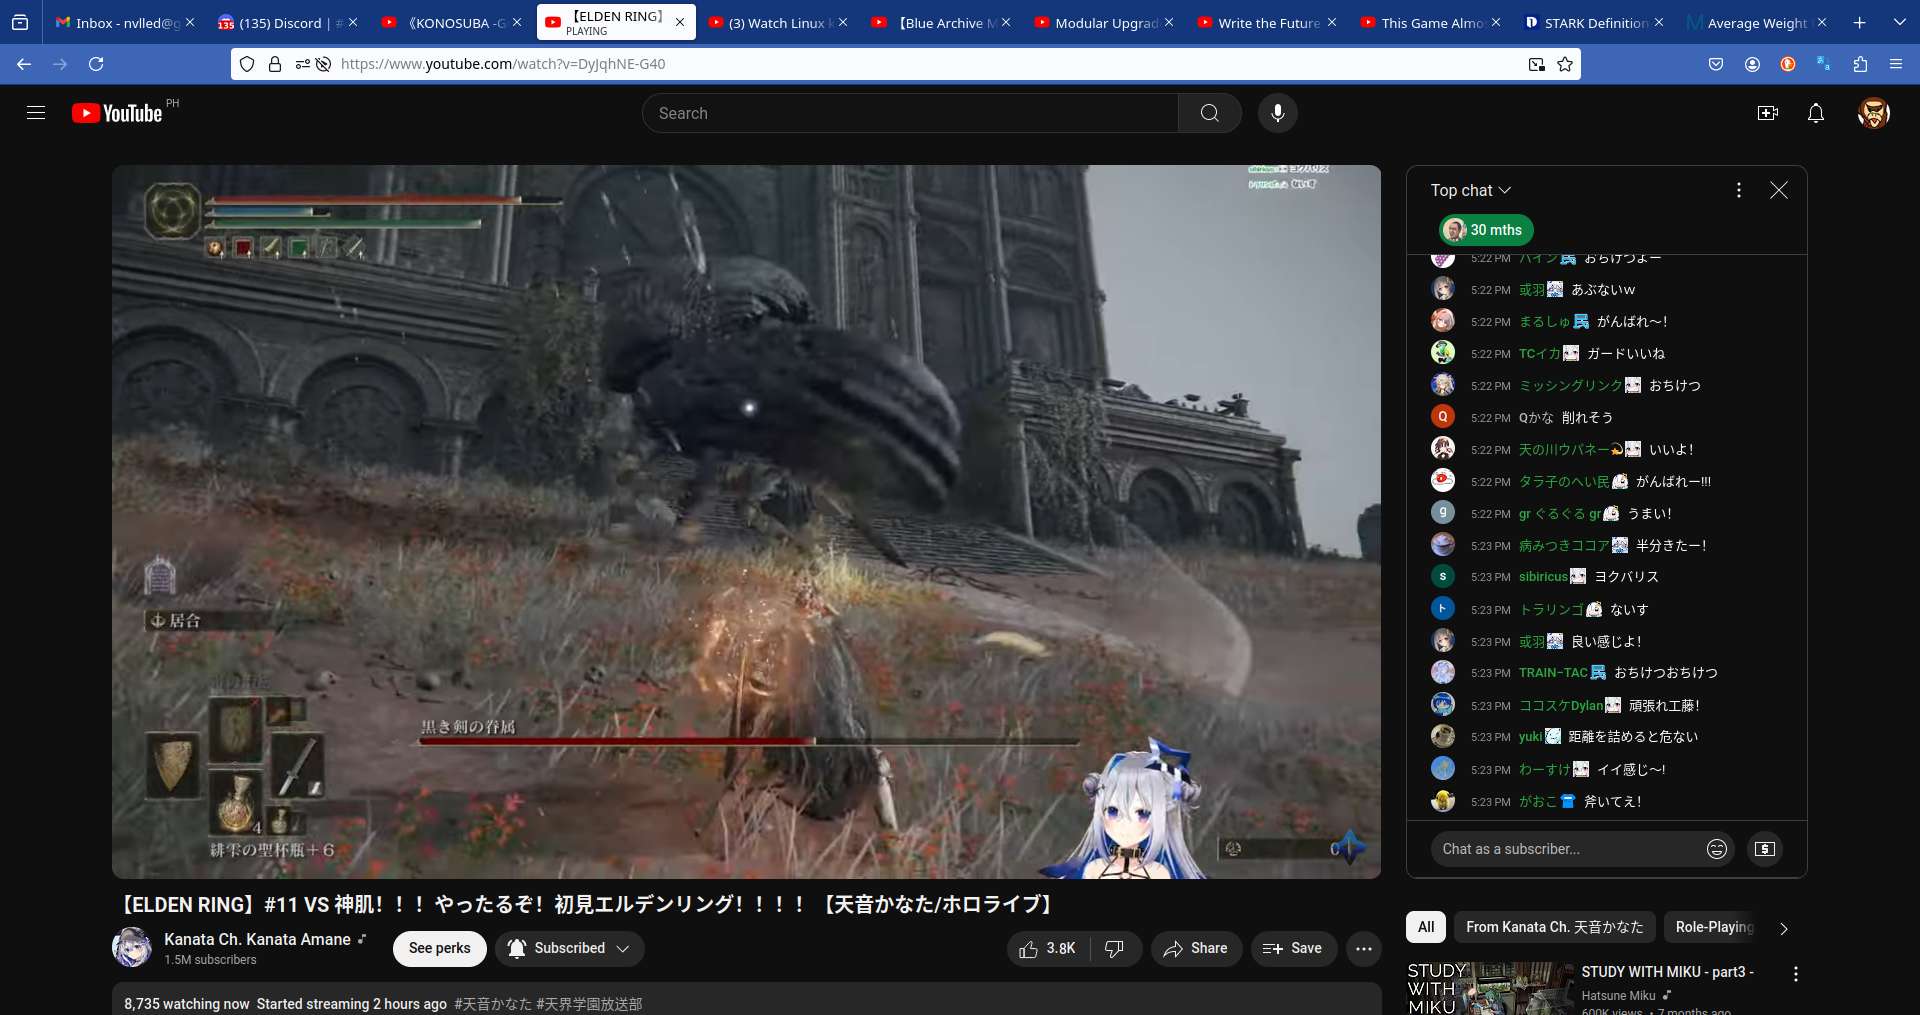The width and height of the screenshot is (1920, 1015).
Task: Click the #天界学園放送部 hashtag
Action: [589, 1004]
